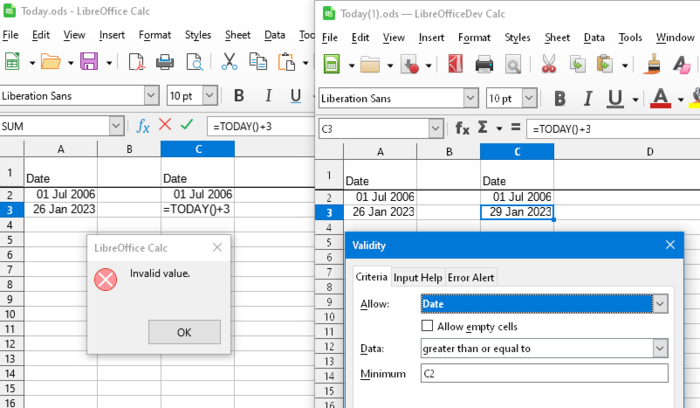Open font size dropdown in LibreOfficeDev window

(531, 99)
